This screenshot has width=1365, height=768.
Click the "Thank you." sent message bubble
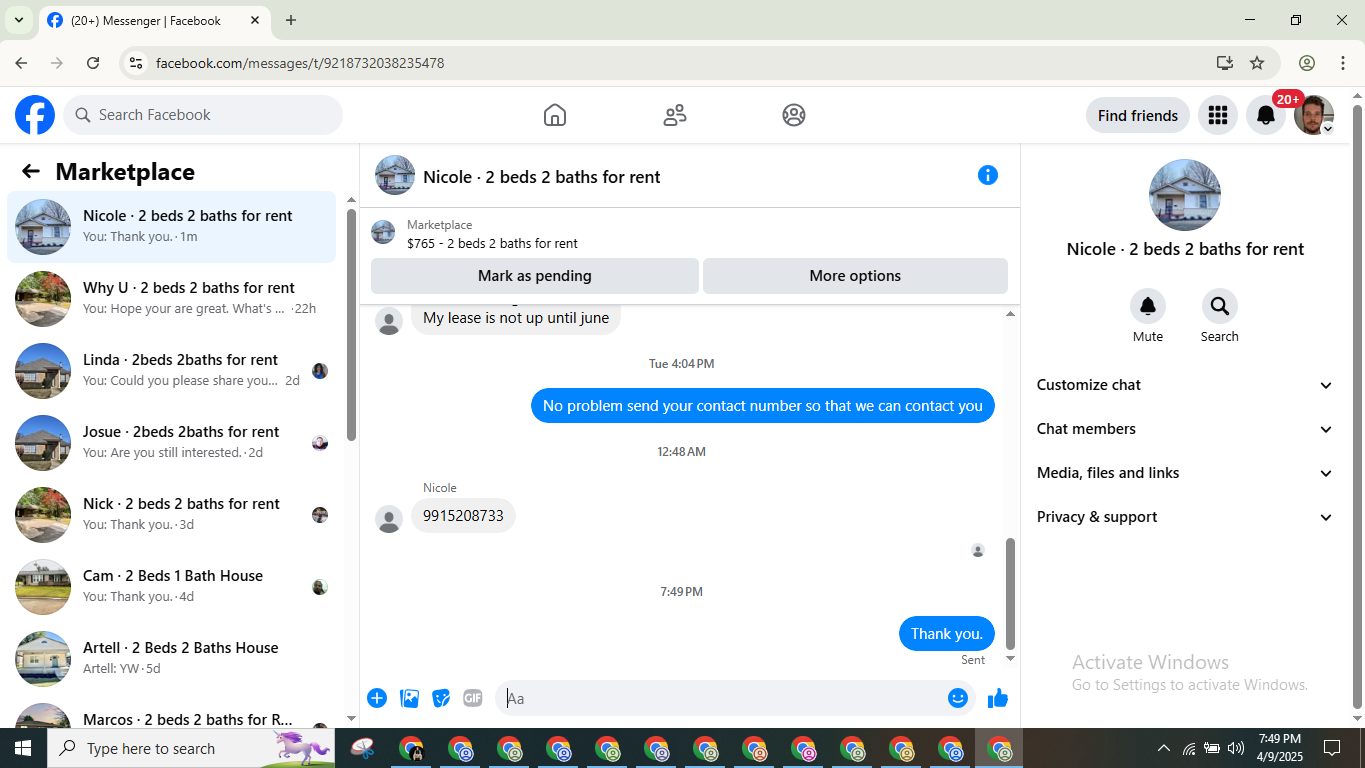(947, 634)
